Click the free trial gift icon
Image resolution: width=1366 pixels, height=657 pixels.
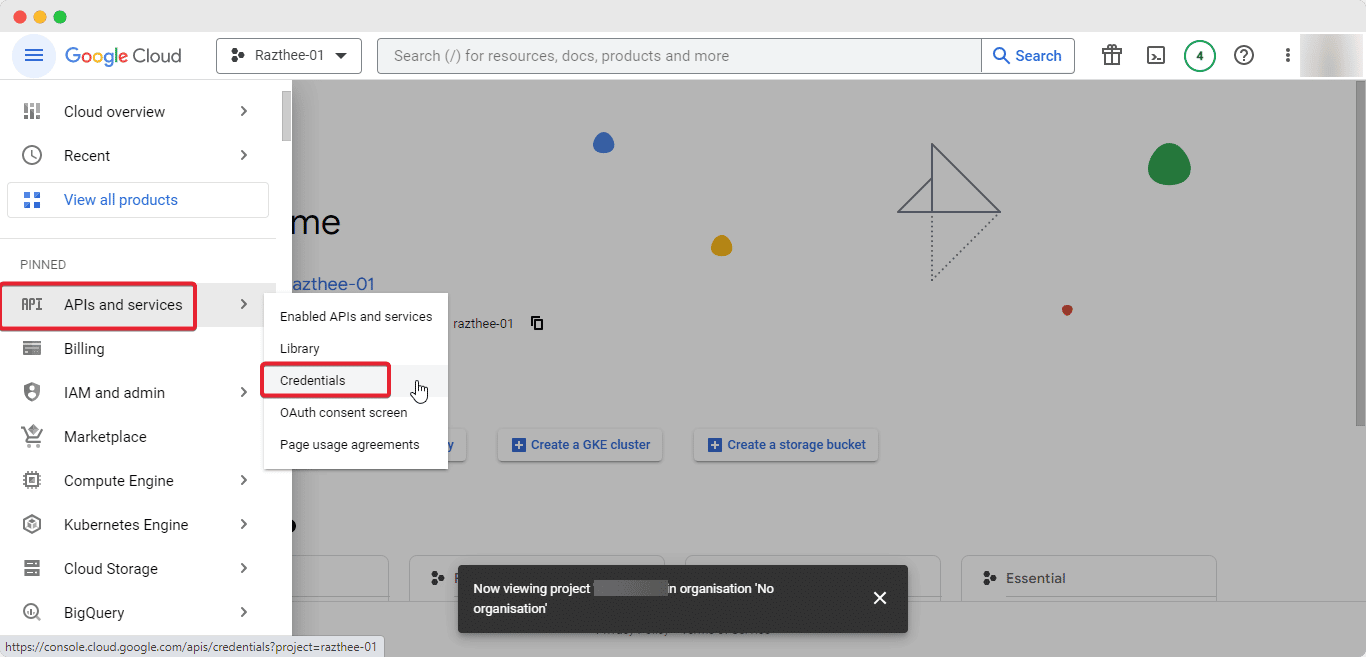1111,55
